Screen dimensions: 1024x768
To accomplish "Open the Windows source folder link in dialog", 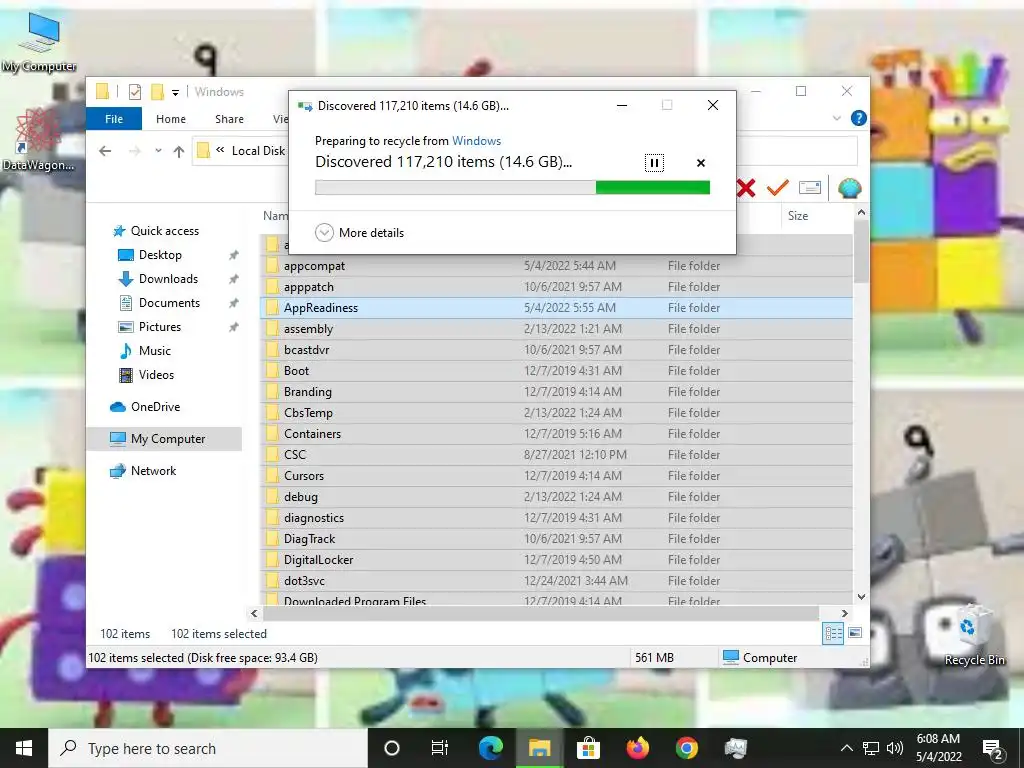I will (x=476, y=140).
